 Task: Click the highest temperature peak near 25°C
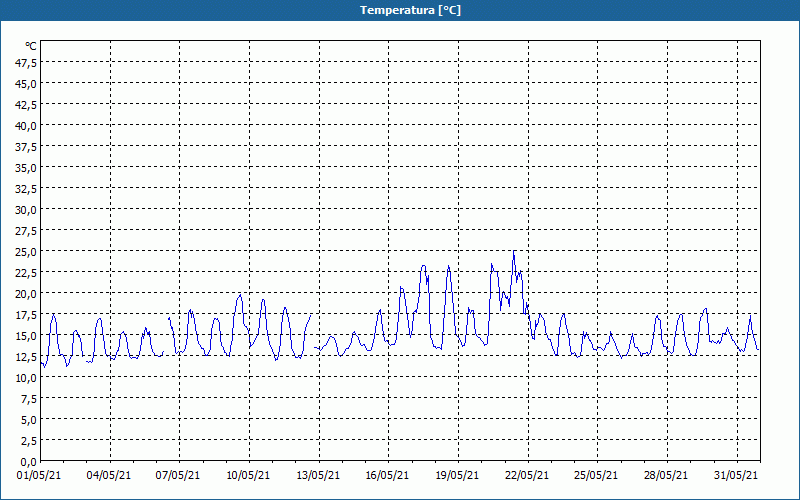(514, 252)
